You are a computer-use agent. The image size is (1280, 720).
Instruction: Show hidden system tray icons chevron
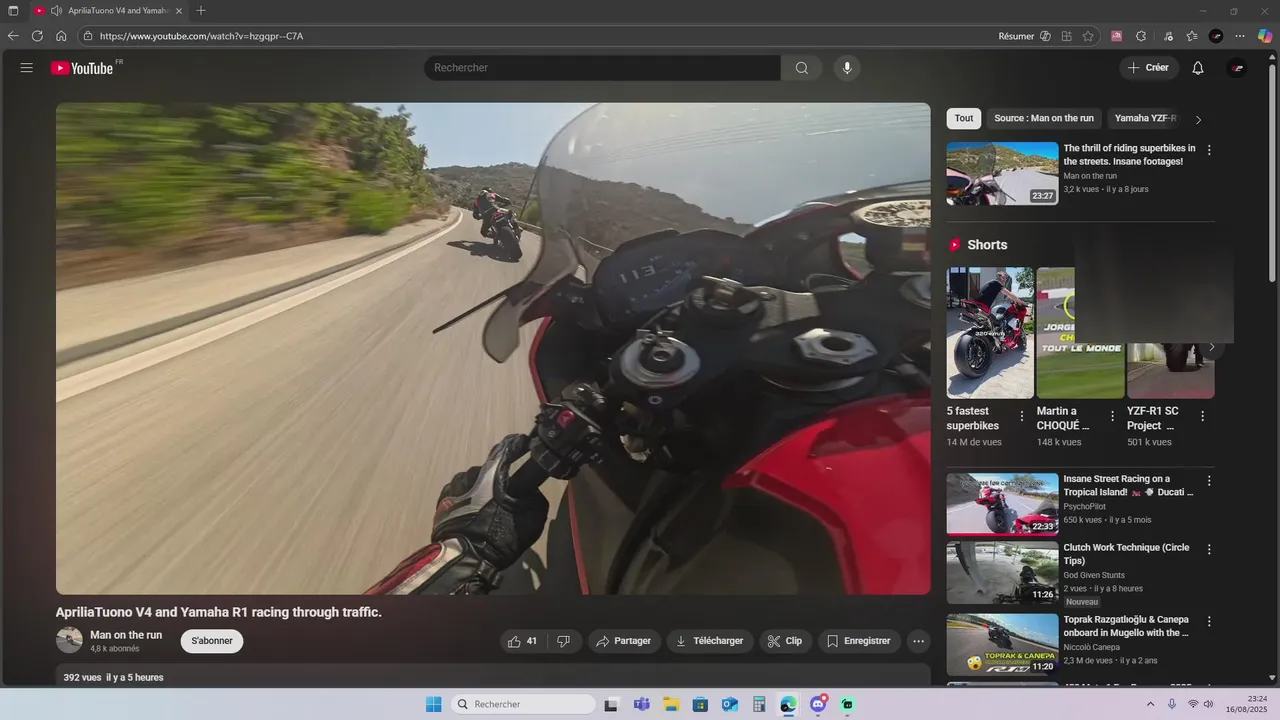point(1150,705)
